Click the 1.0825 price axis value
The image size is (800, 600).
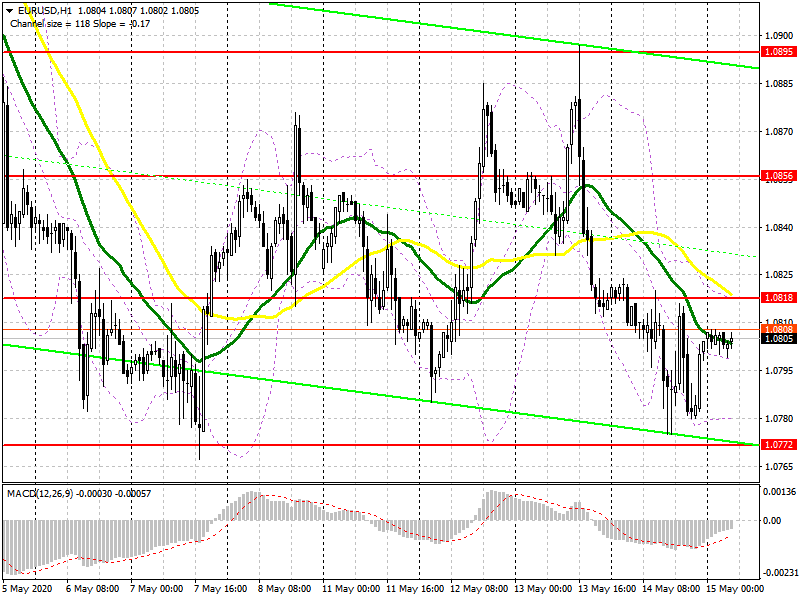[780, 275]
